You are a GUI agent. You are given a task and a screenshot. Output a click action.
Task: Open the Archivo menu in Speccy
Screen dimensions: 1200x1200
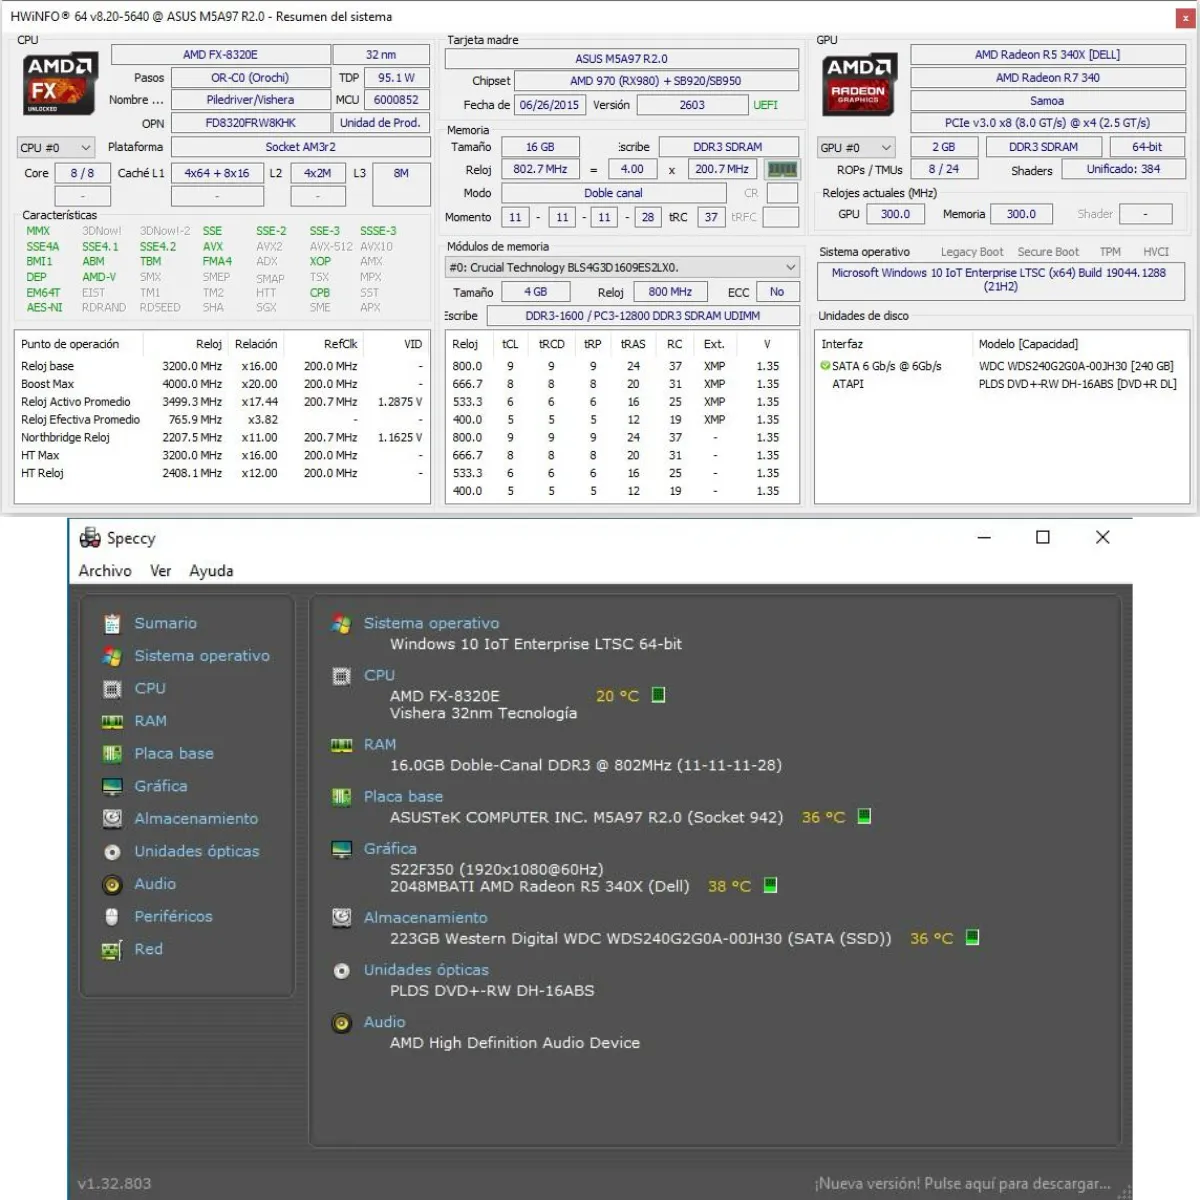(x=104, y=570)
